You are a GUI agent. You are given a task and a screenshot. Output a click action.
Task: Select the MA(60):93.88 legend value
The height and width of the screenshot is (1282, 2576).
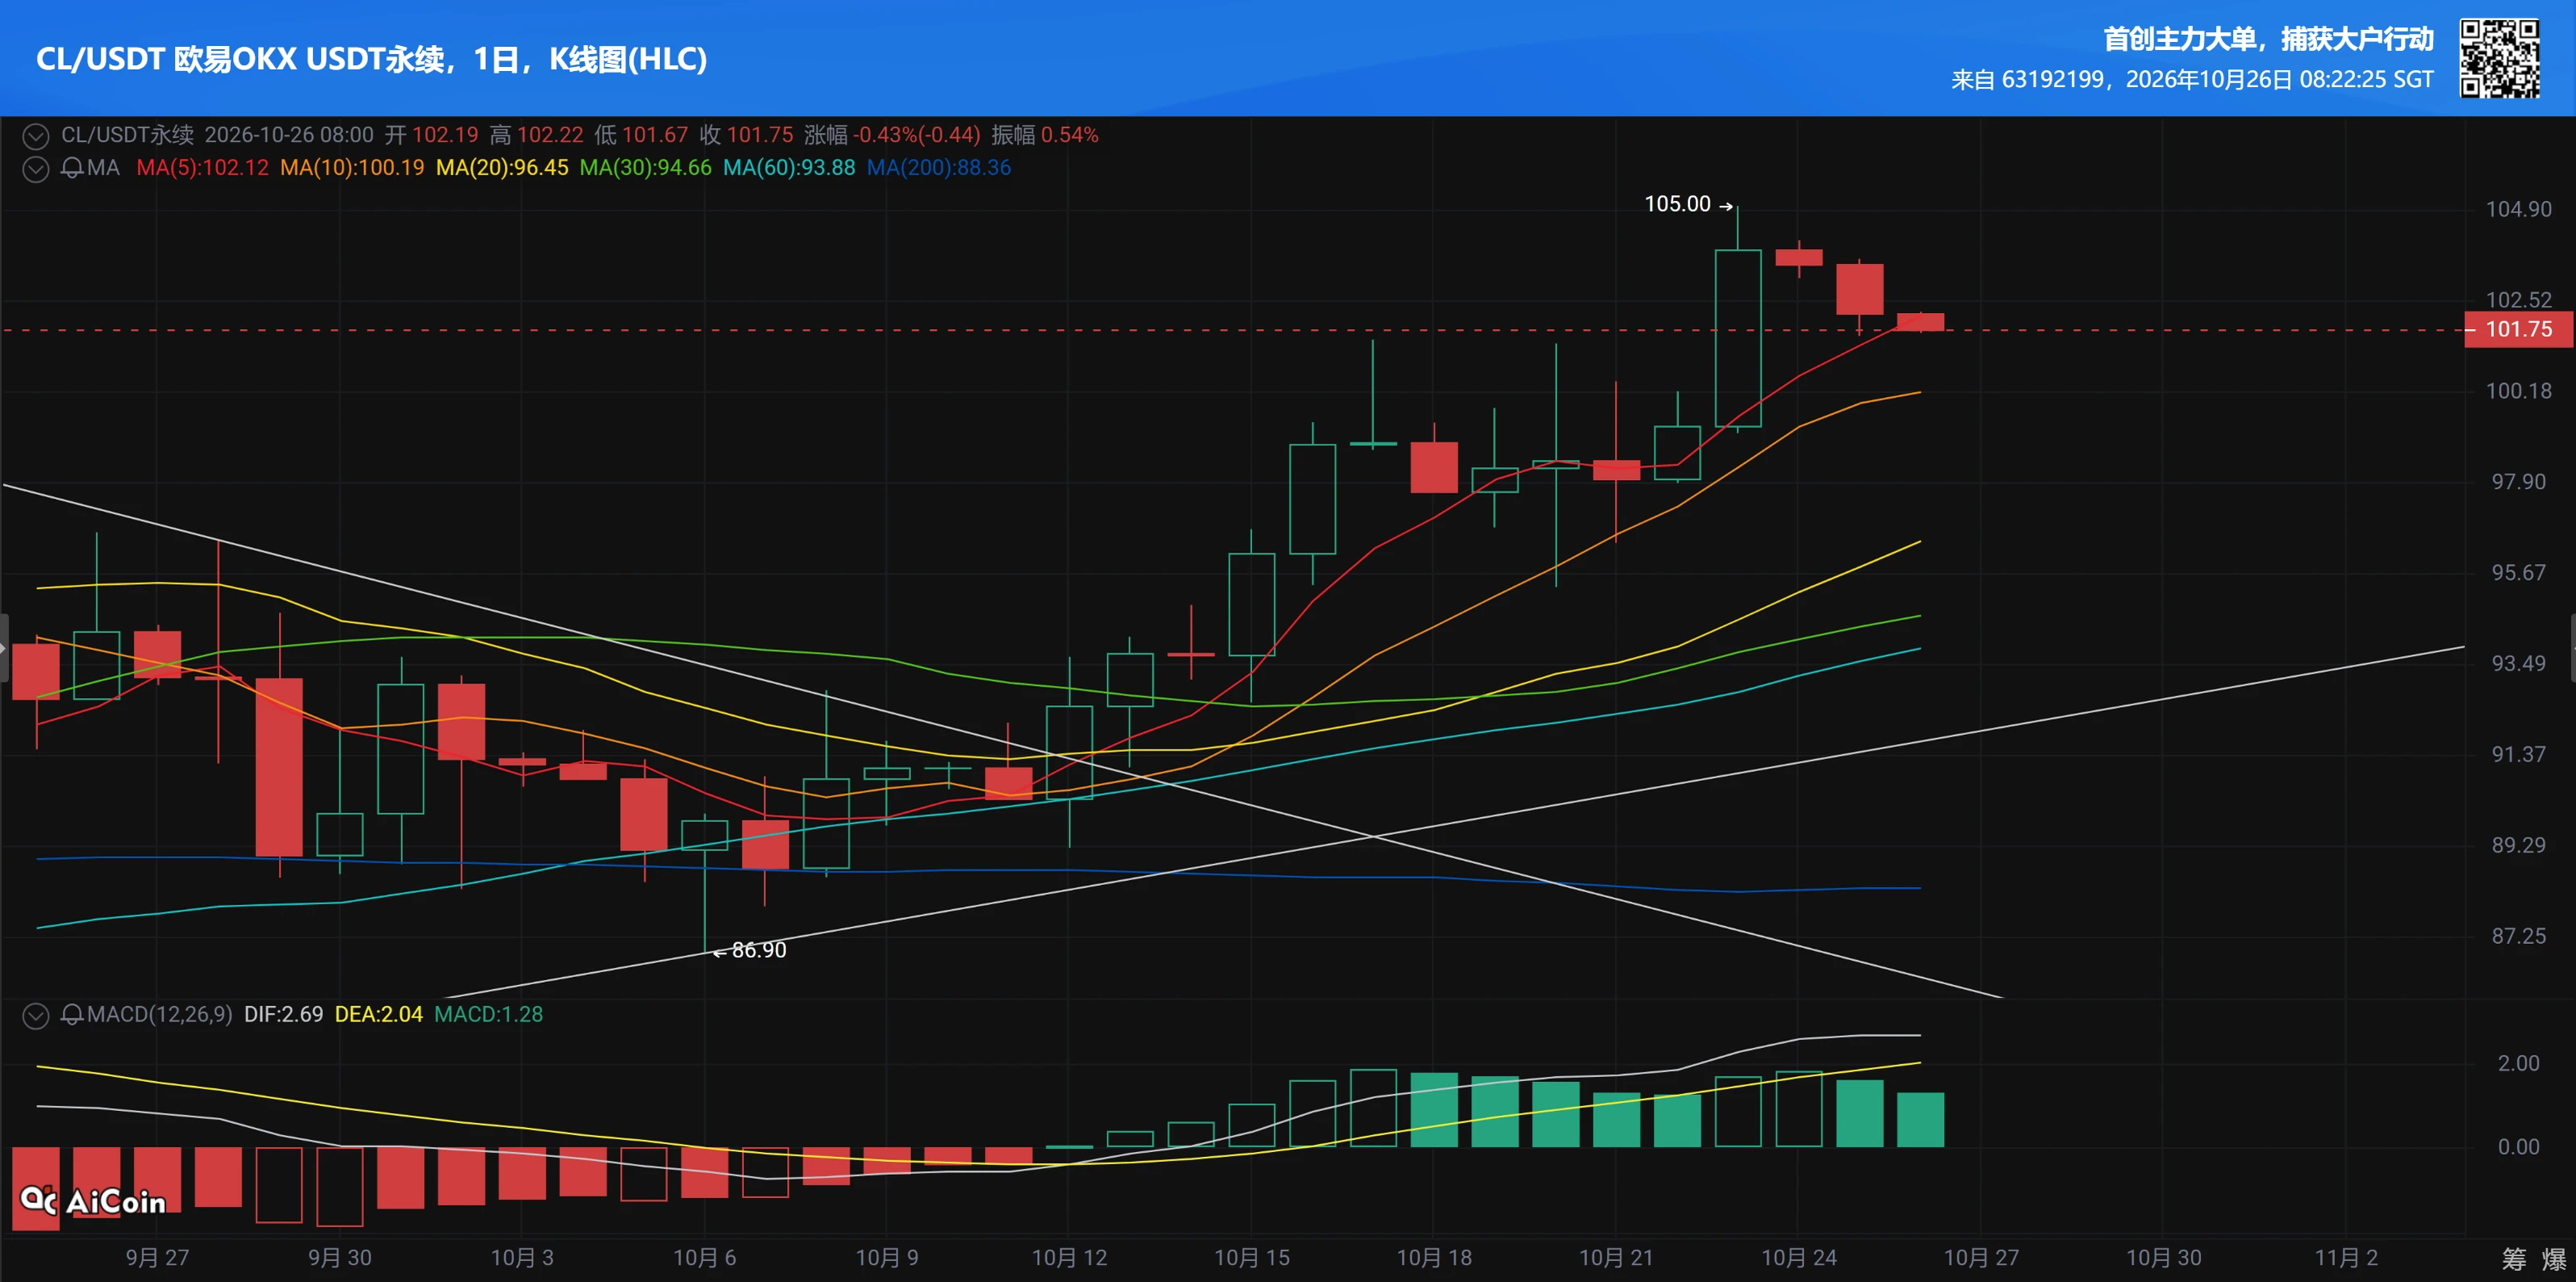pos(789,168)
